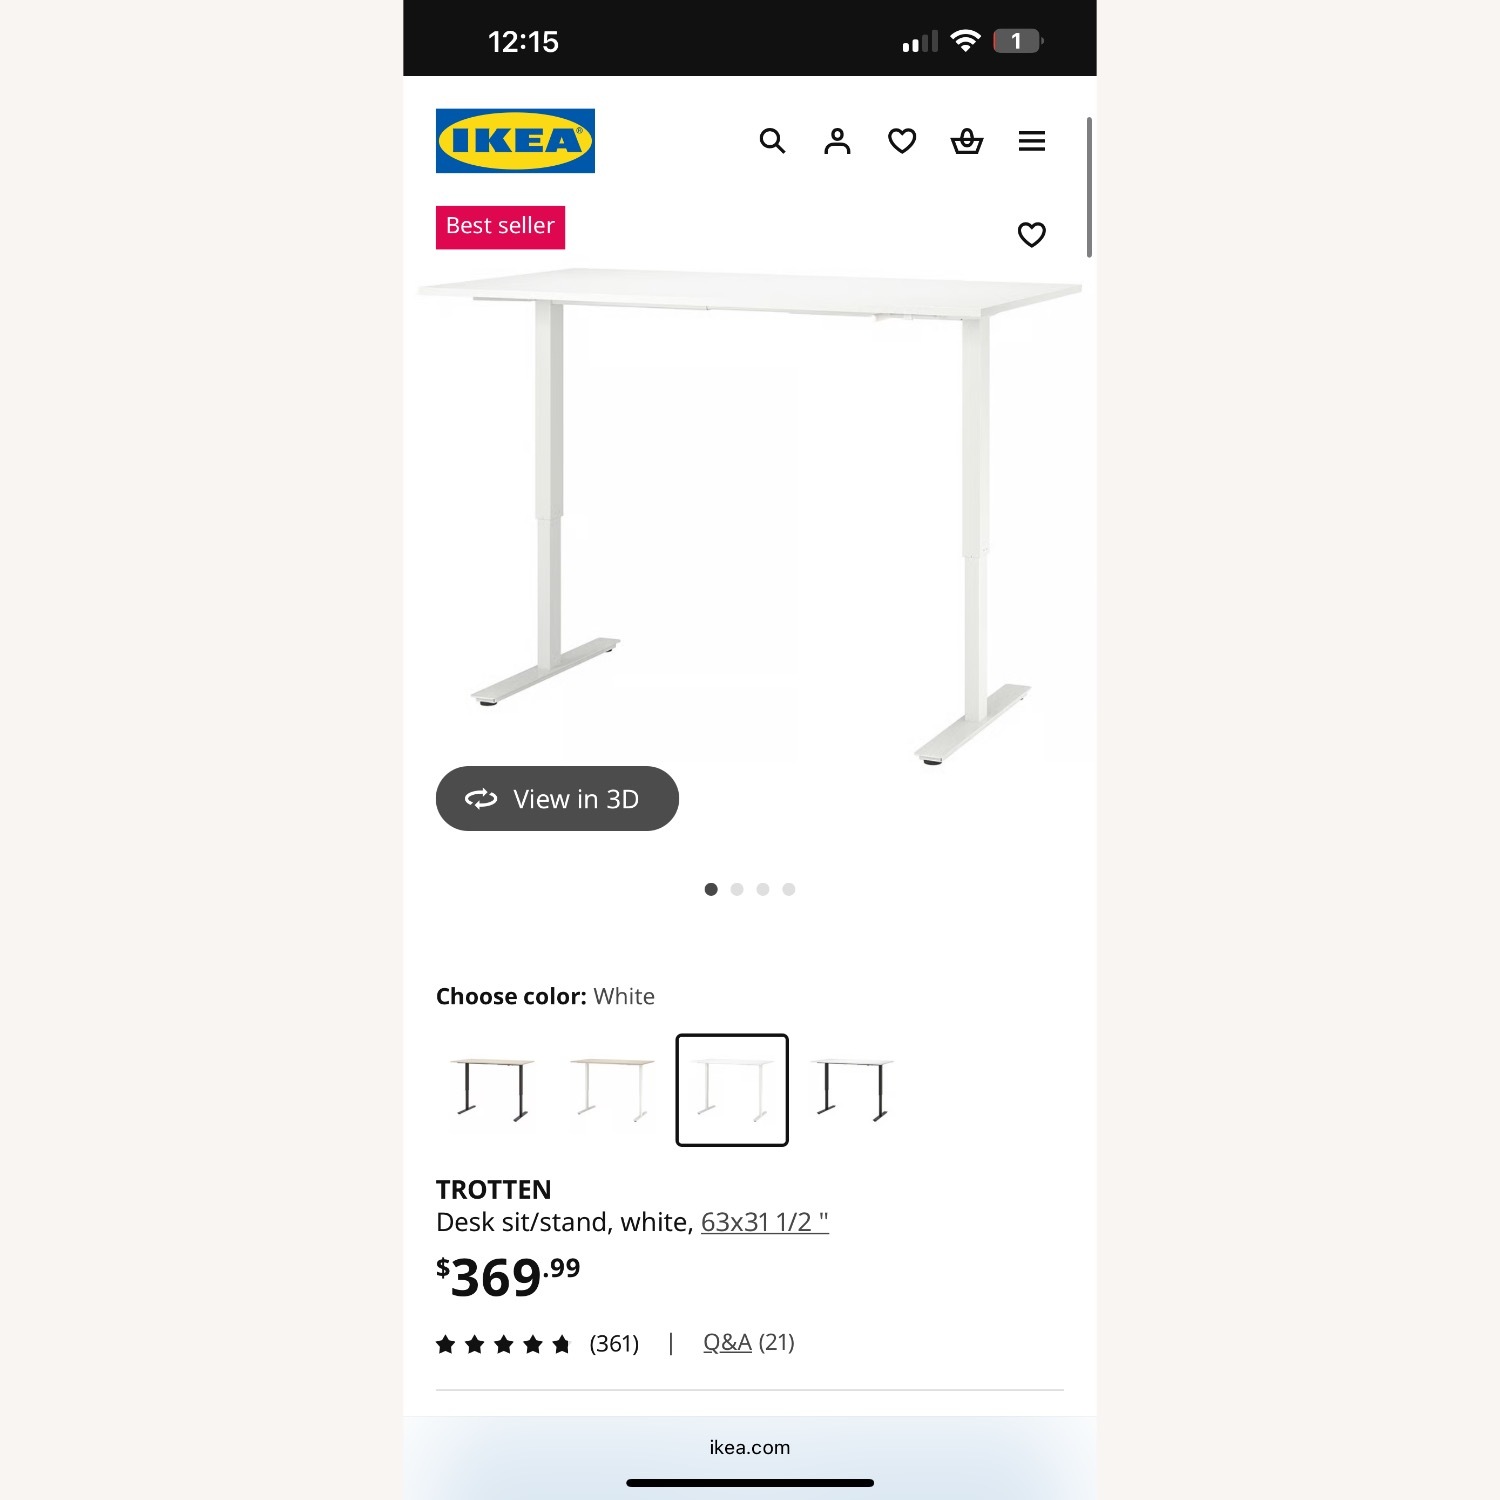Open the hamburger navigation menu

click(x=1031, y=141)
